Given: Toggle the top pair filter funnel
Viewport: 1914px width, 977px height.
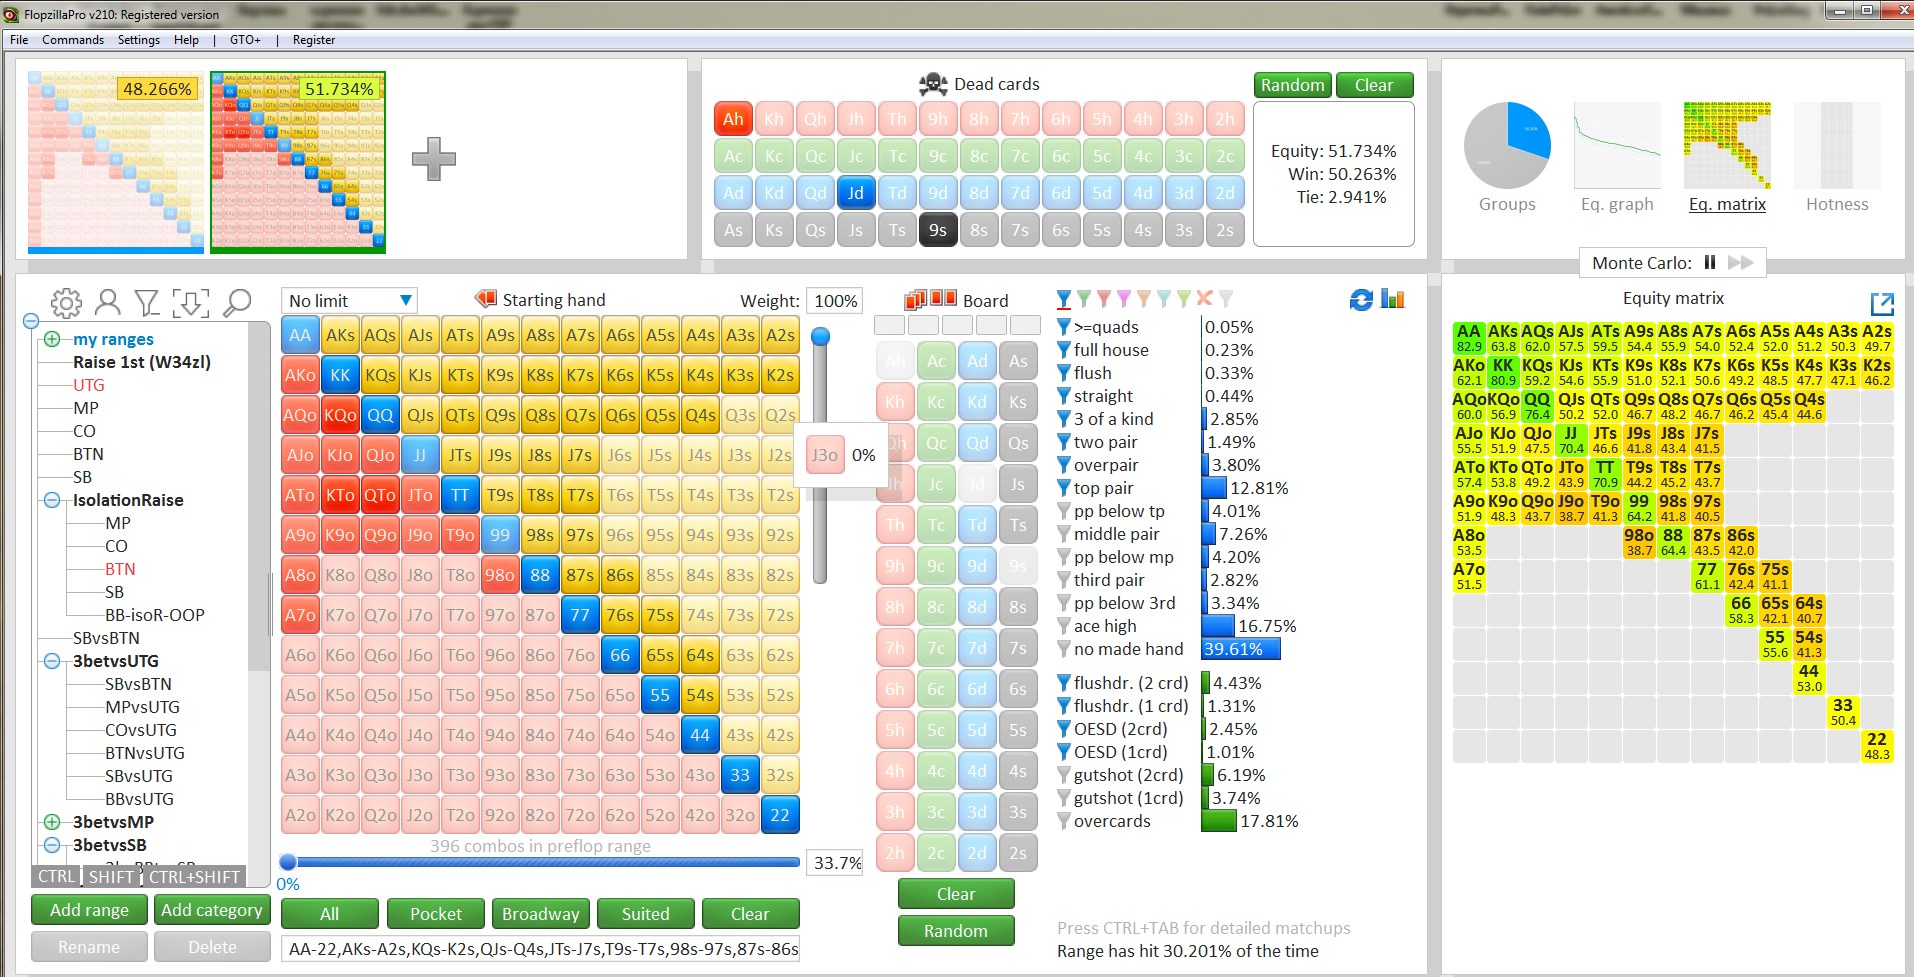Looking at the screenshot, I should 1064,488.
